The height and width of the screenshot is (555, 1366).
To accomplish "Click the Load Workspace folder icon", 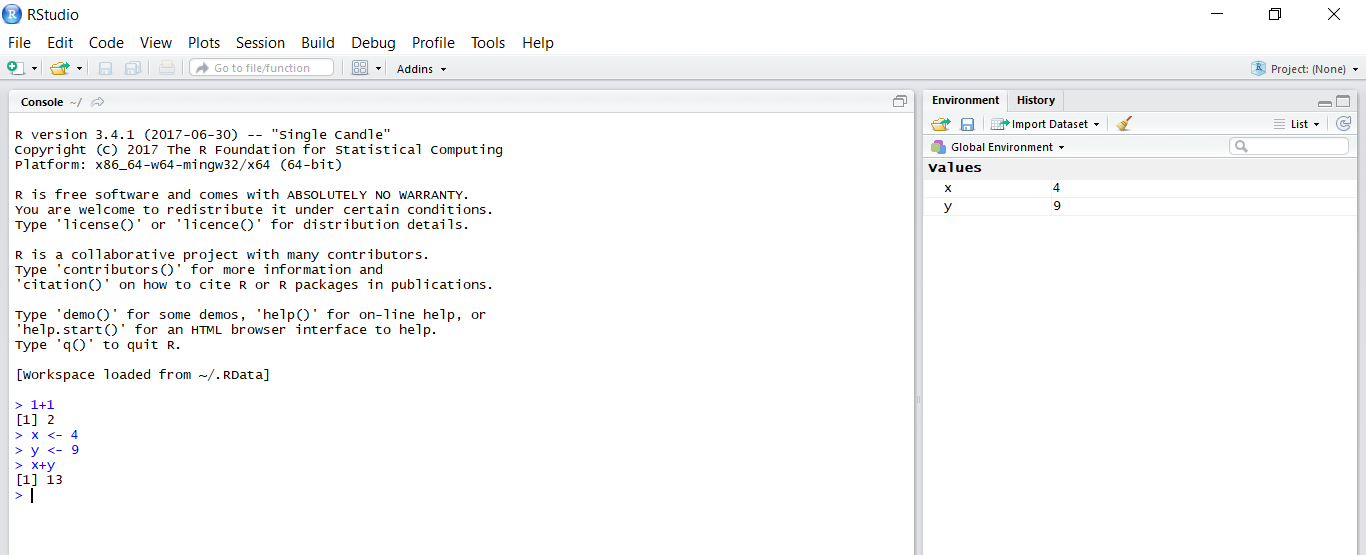I will click(x=940, y=124).
